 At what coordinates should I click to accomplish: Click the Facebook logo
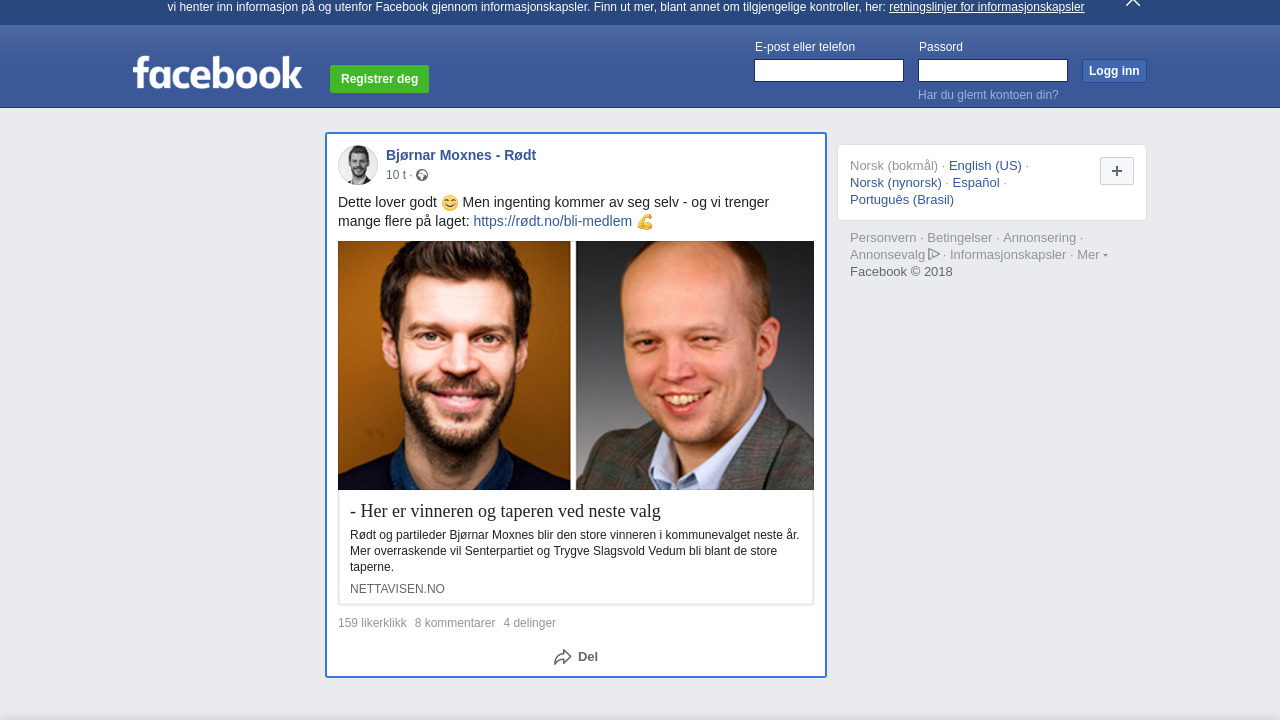pos(217,73)
